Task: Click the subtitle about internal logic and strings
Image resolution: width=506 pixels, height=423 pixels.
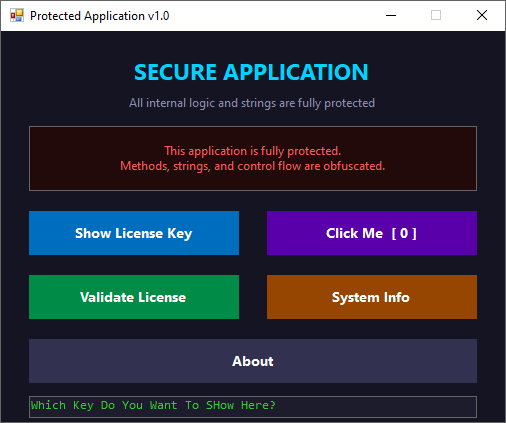Action: coord(252,103)
